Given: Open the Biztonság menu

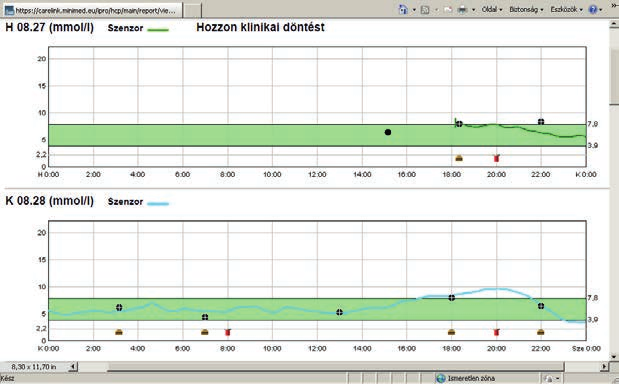Looking at the screenshot, I should (x=526, y=9).
